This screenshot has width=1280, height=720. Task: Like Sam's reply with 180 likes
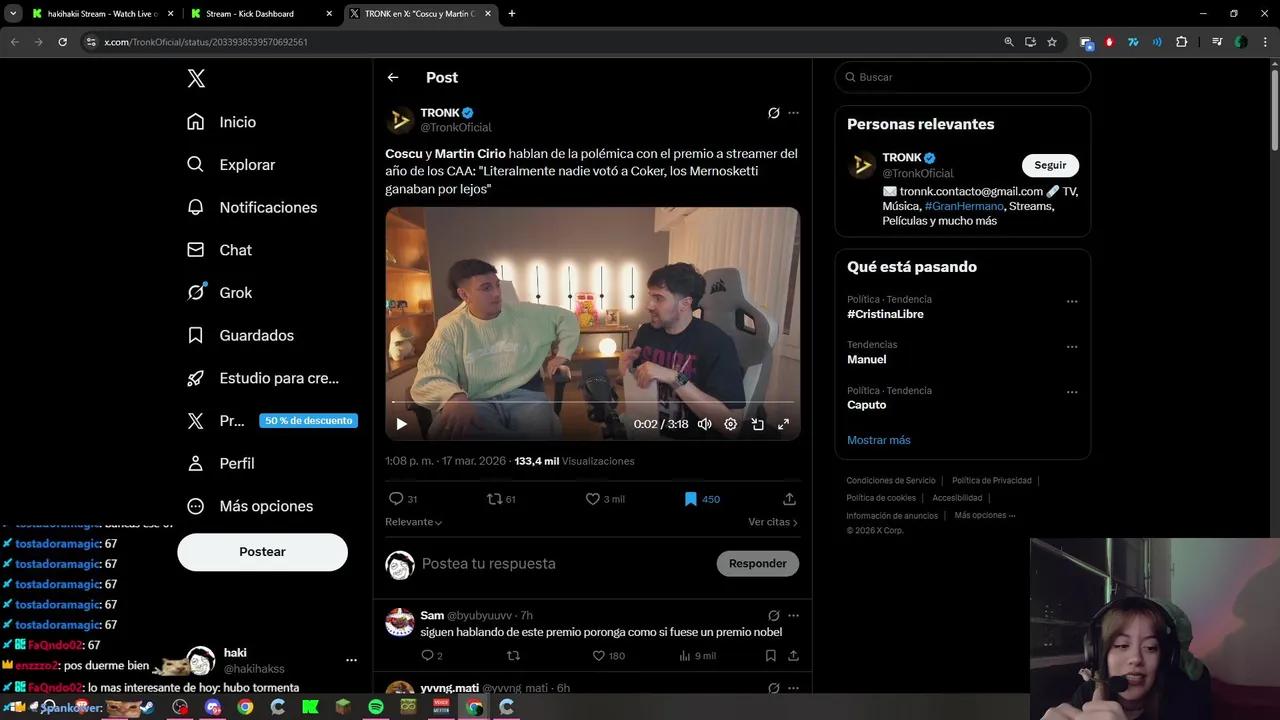[x=608, y=656]
